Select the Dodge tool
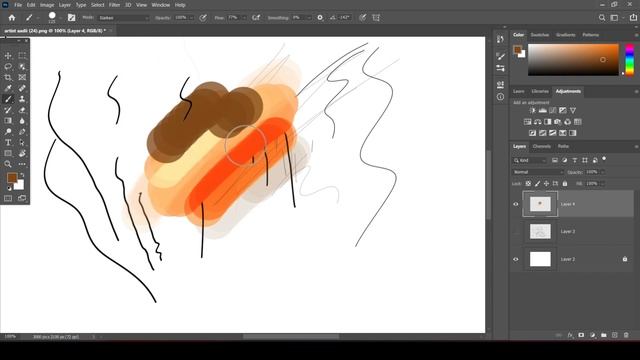Viewport: 640px width, 360px height. tap(8, 131)
